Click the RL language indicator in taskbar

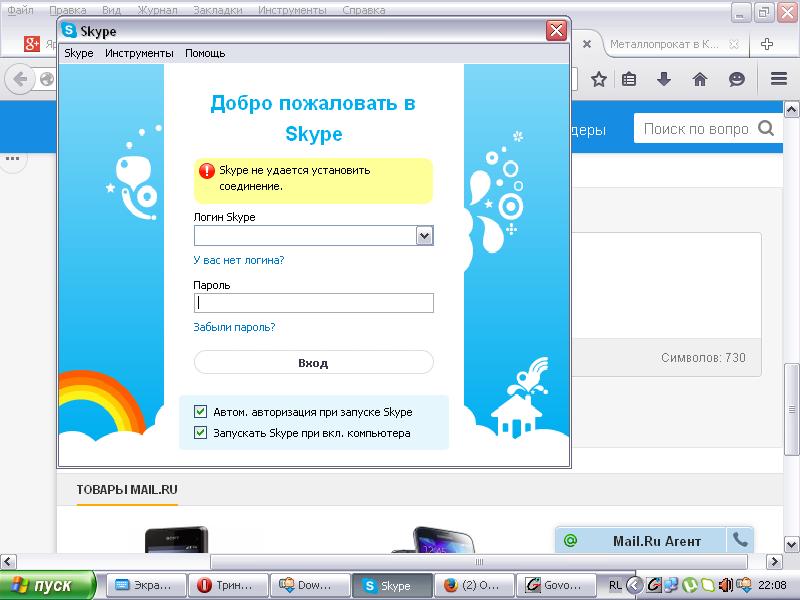point(615,585)
